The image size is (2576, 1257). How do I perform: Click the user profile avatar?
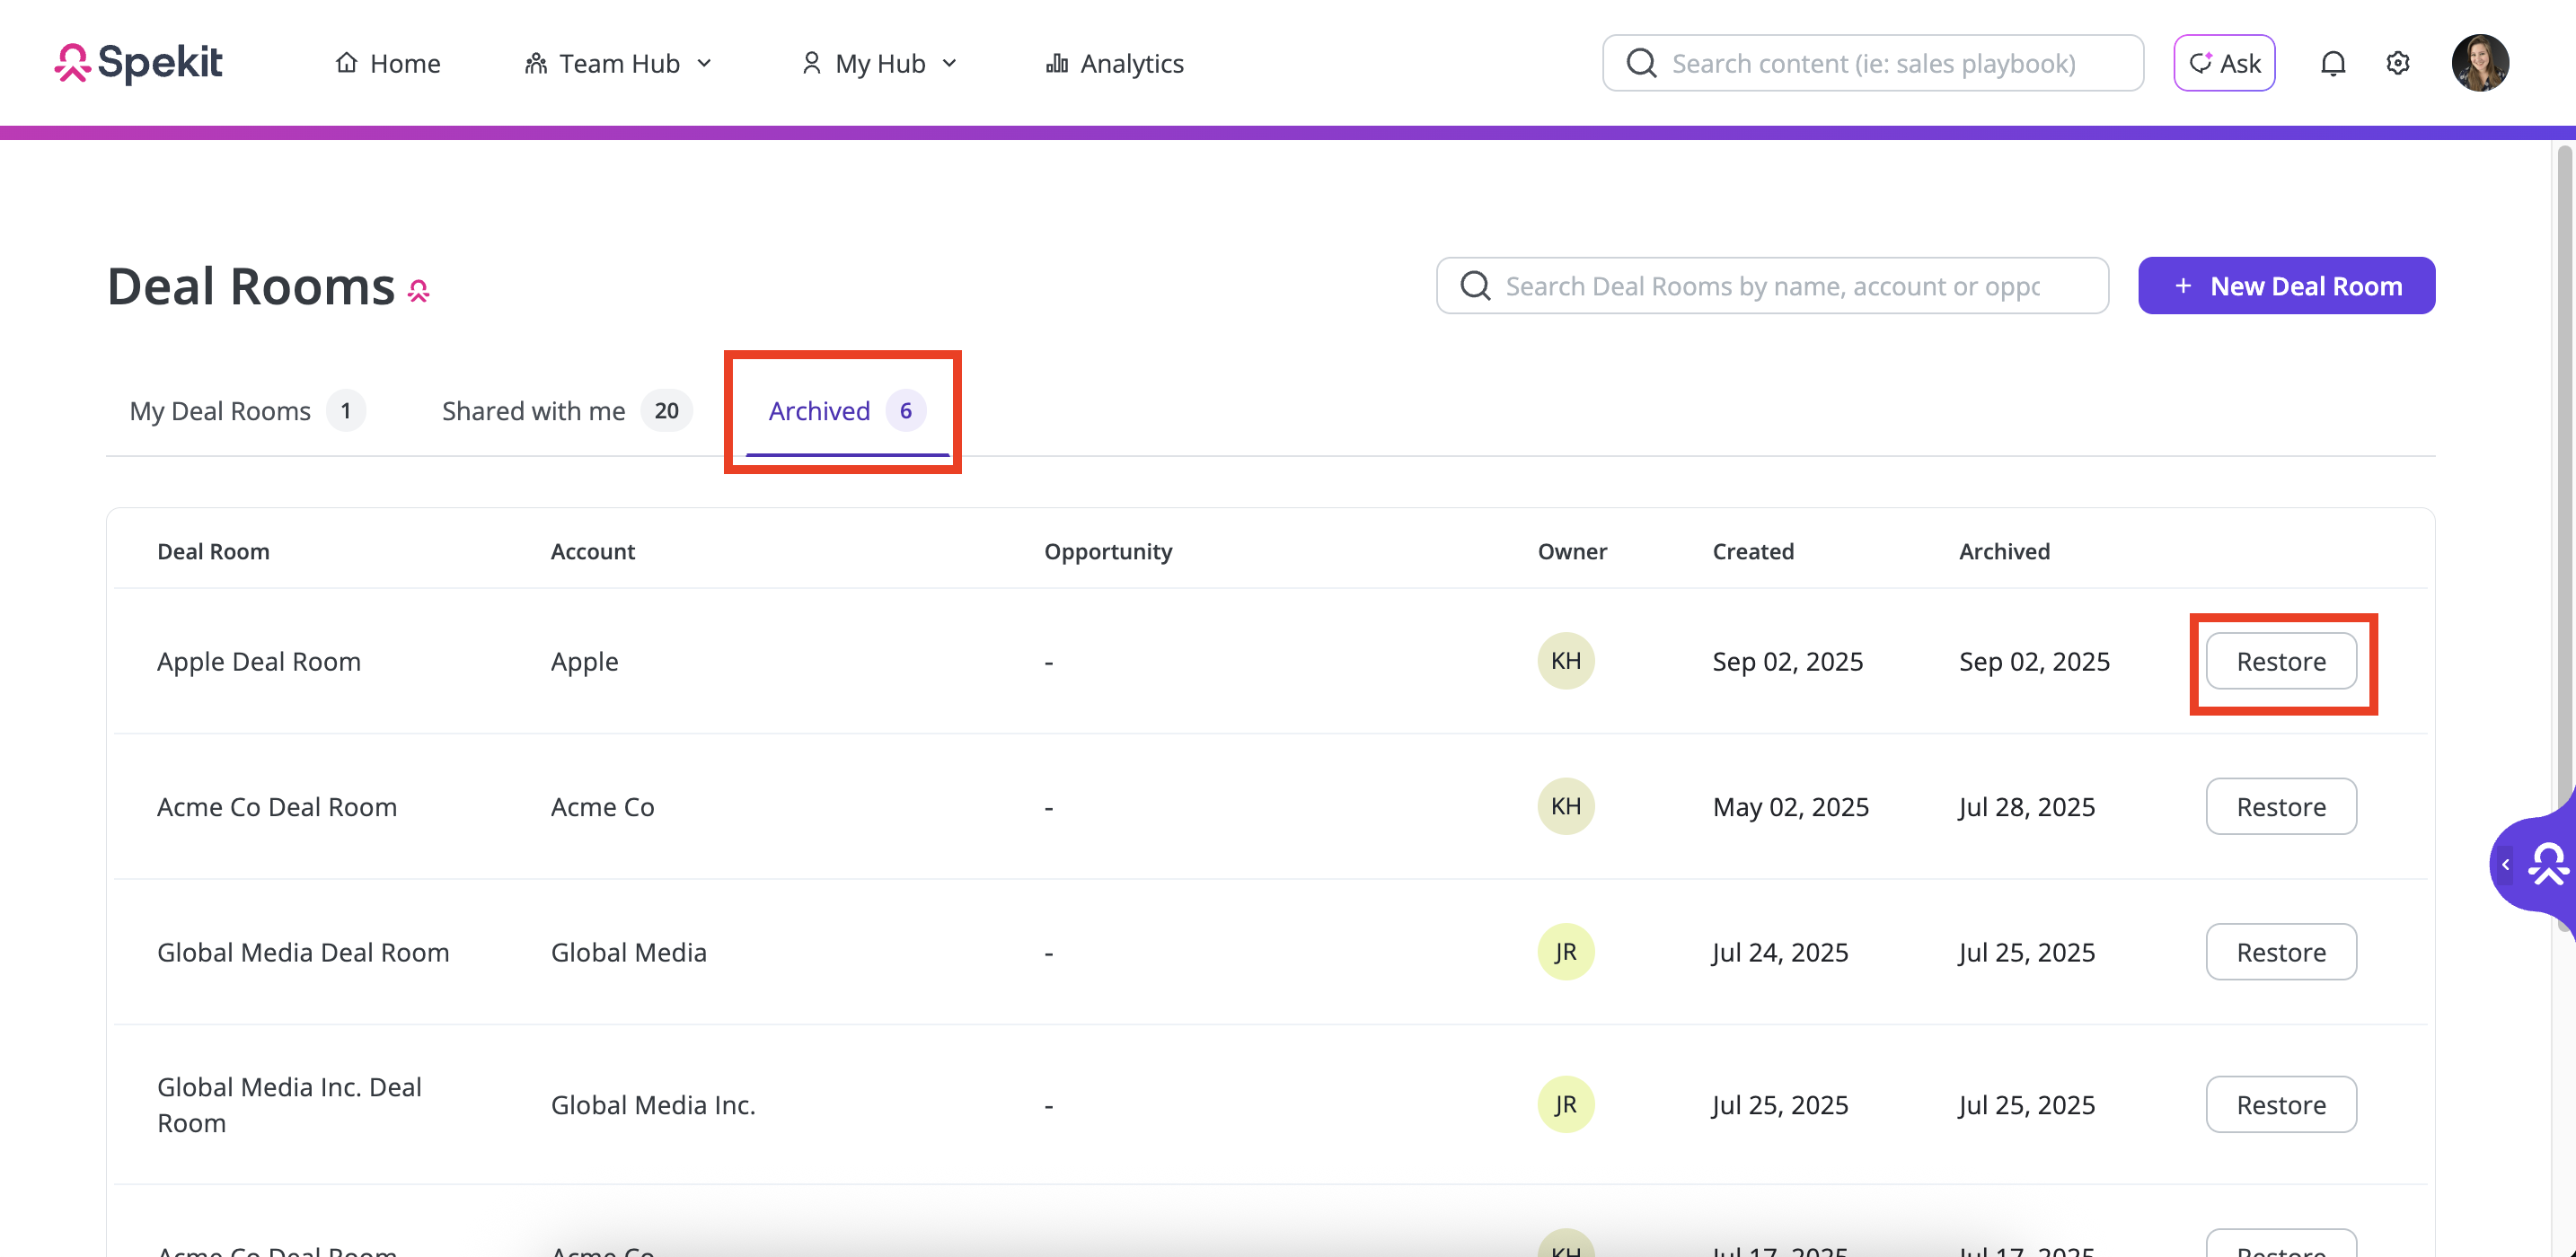click(x=2479, y=63)
